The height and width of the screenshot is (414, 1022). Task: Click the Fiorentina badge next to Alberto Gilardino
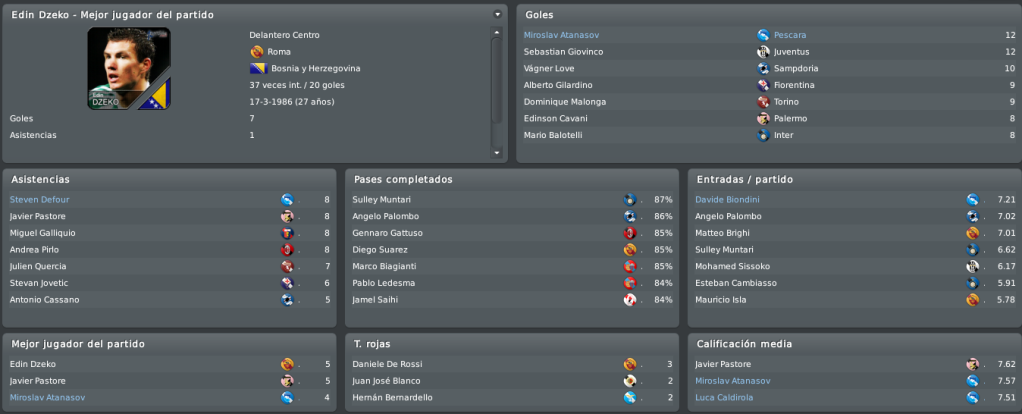763,85
